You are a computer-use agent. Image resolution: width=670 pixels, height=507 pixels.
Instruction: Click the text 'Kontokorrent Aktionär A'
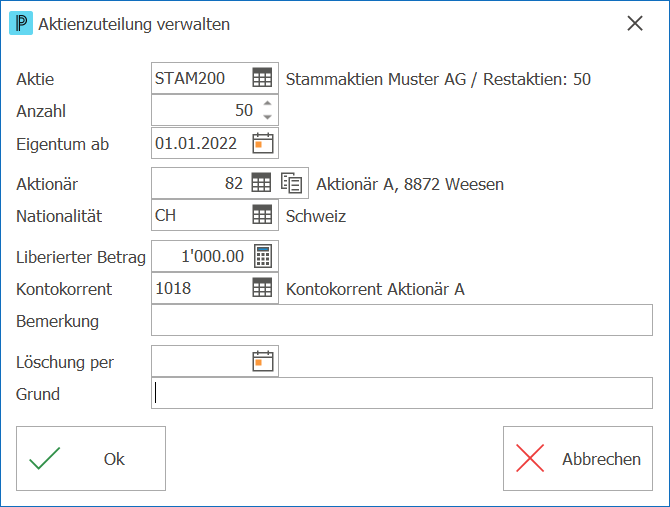coord(375,289)
